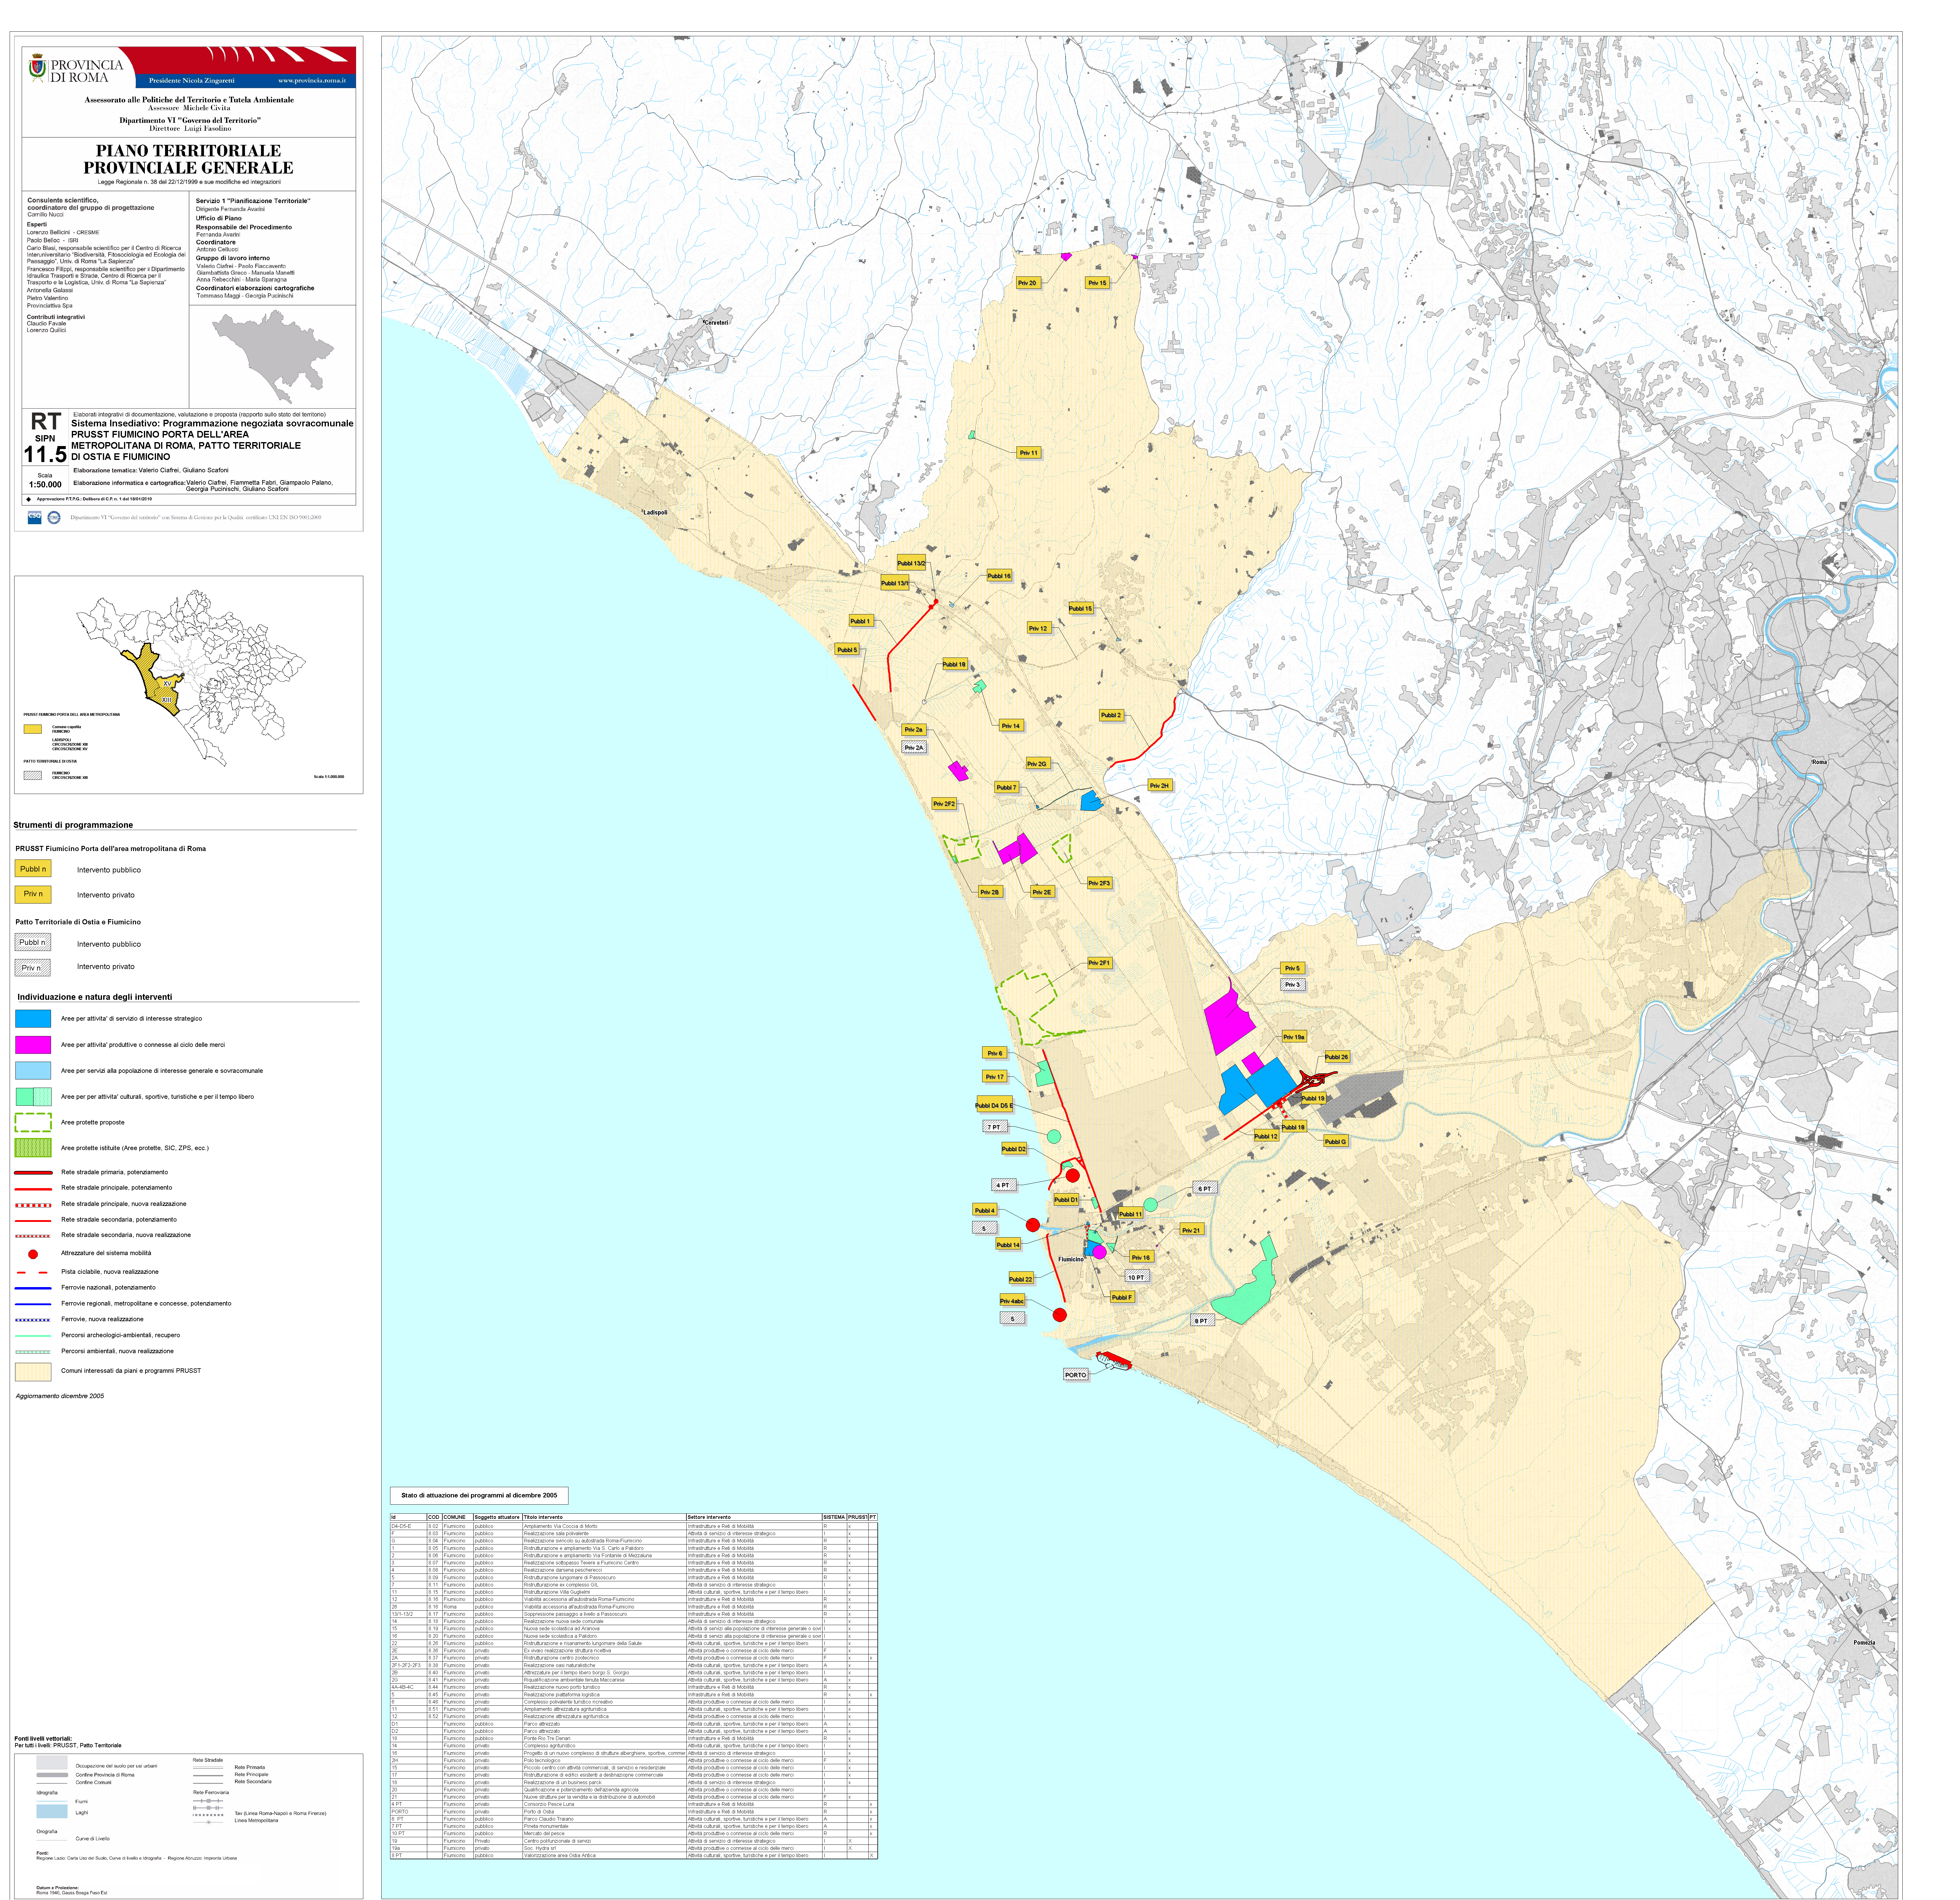Click the 'Pubbl 13/2' map label
The image size is (1960, 1900).
click(x=911, y=563)
